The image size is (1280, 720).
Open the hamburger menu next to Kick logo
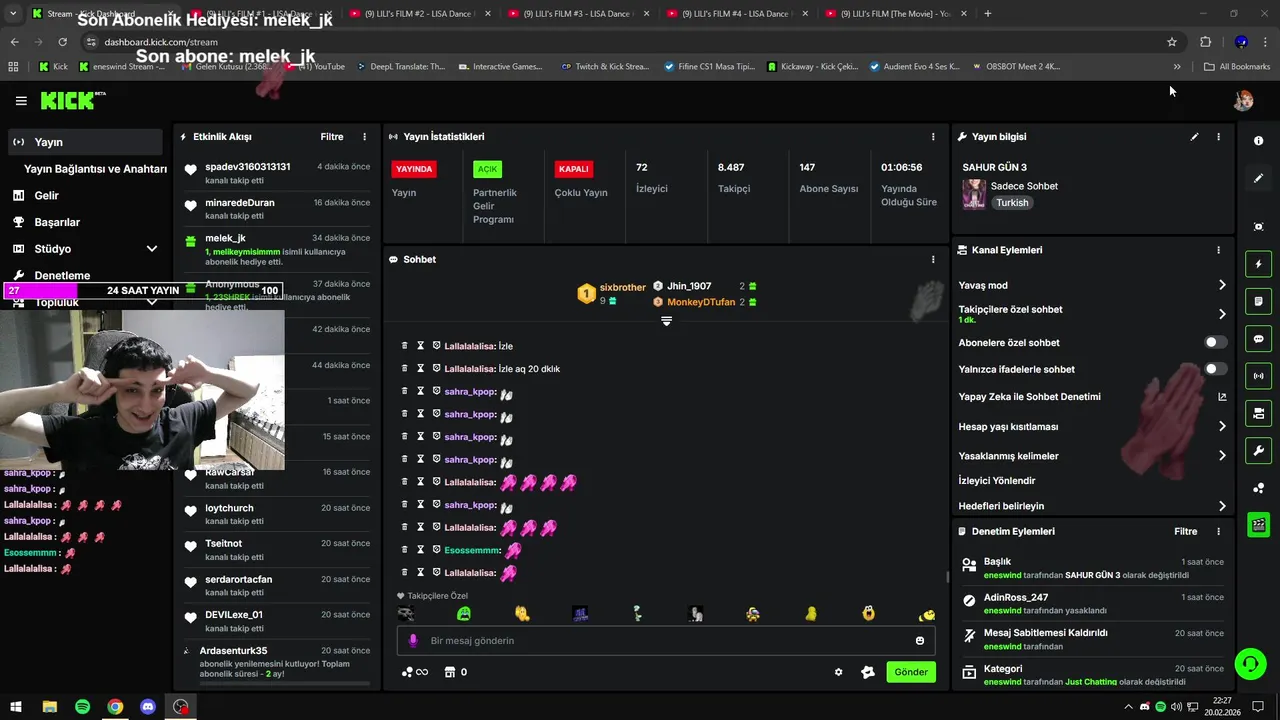(21, 101)
